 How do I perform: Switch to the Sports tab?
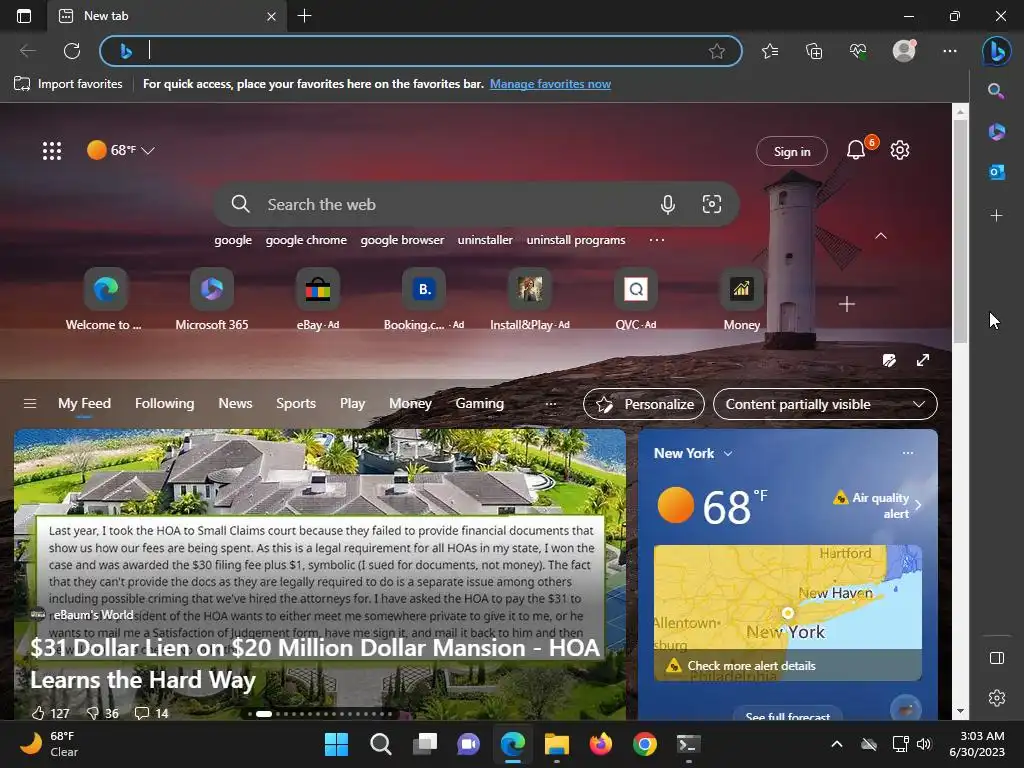(296, 404)
